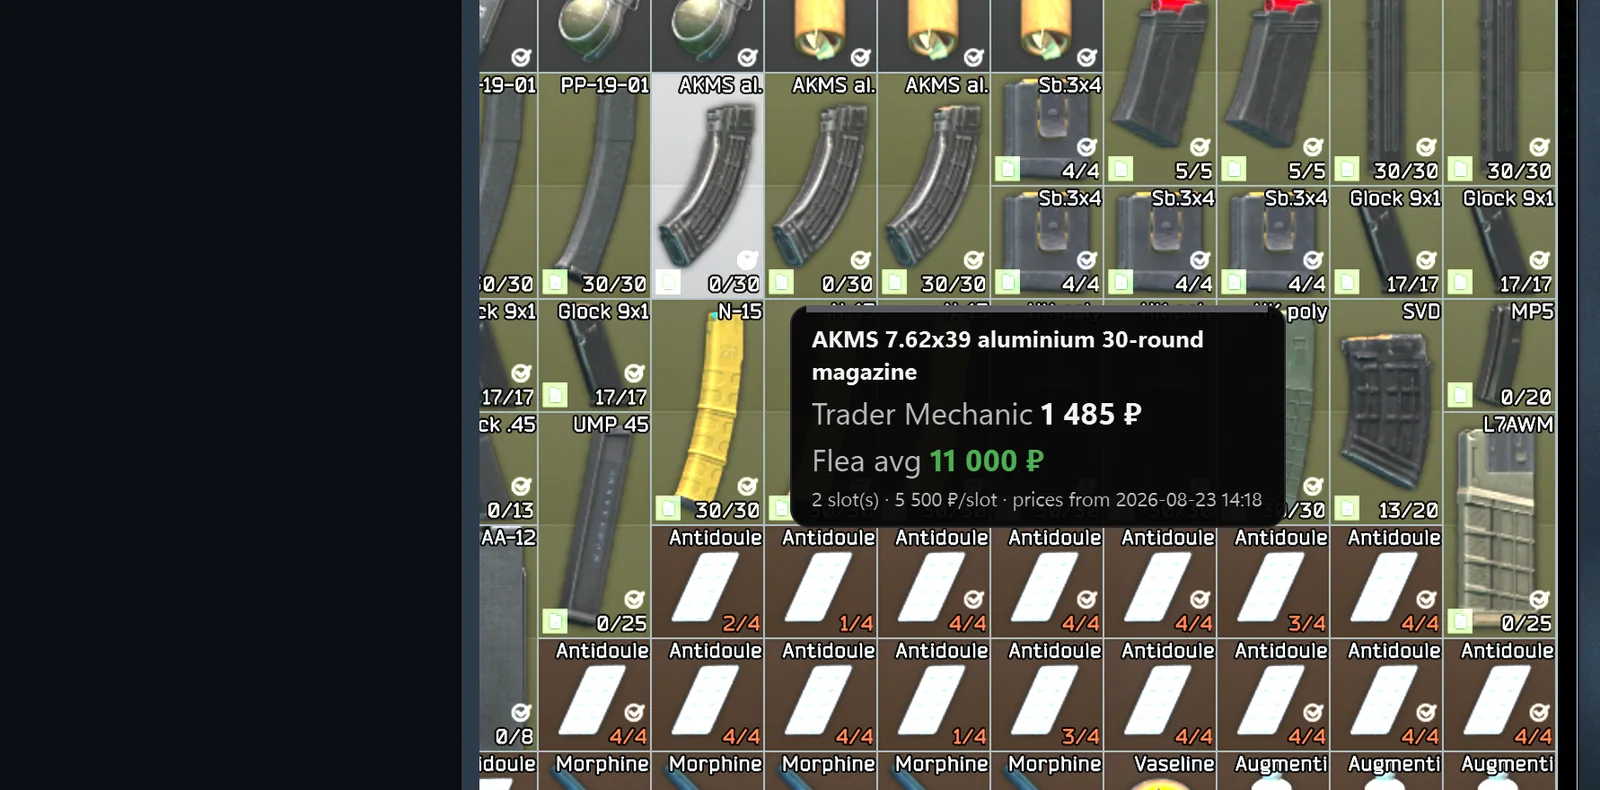Screen dimensions: 1600x790
Task: Click the green tag icon on PP-19-01 magazine
Action: (x=555, y=283)
